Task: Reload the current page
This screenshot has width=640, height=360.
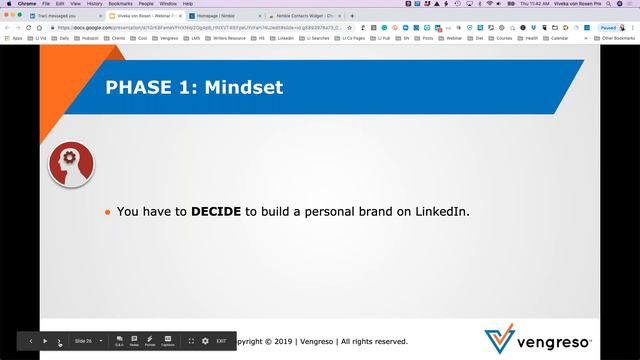Action: (x=29, y=28)
